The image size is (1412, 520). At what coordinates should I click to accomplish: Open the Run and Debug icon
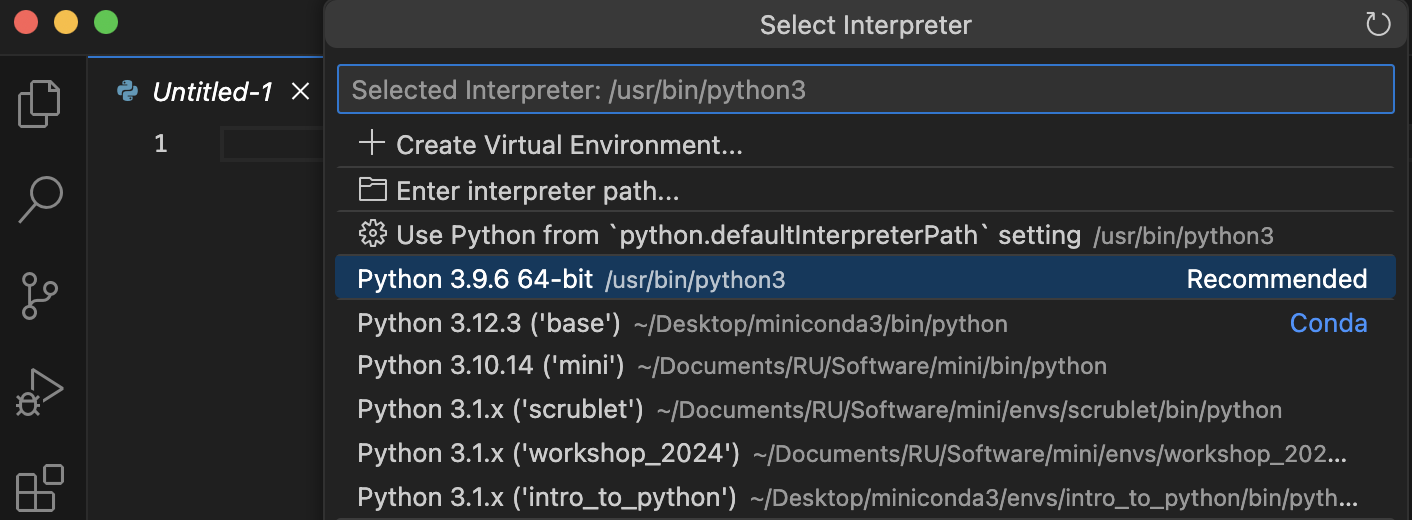40,392
